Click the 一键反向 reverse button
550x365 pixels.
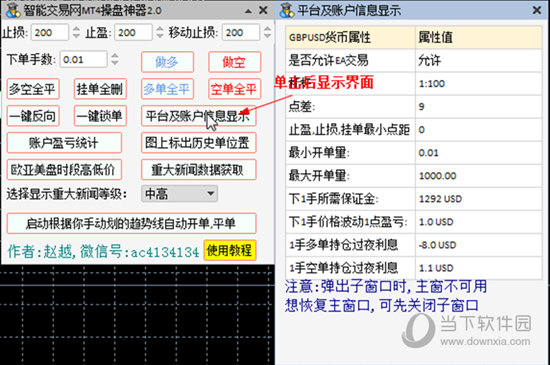pyautogui.click(x=33, y=116)
